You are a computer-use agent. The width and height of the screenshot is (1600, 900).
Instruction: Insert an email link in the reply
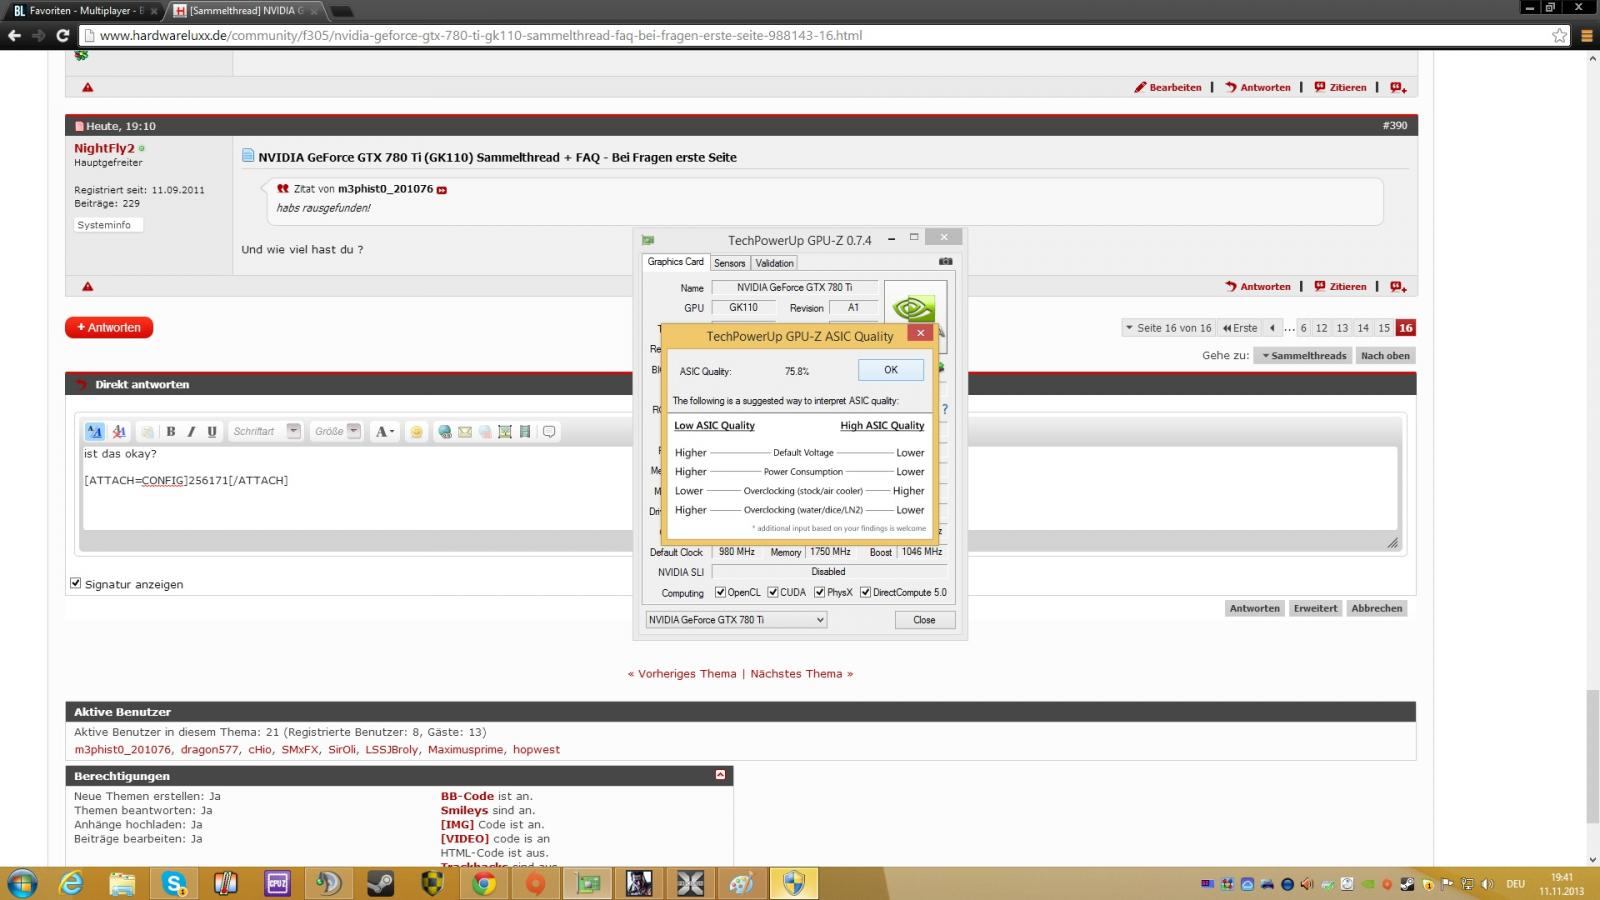click(465, 432)
